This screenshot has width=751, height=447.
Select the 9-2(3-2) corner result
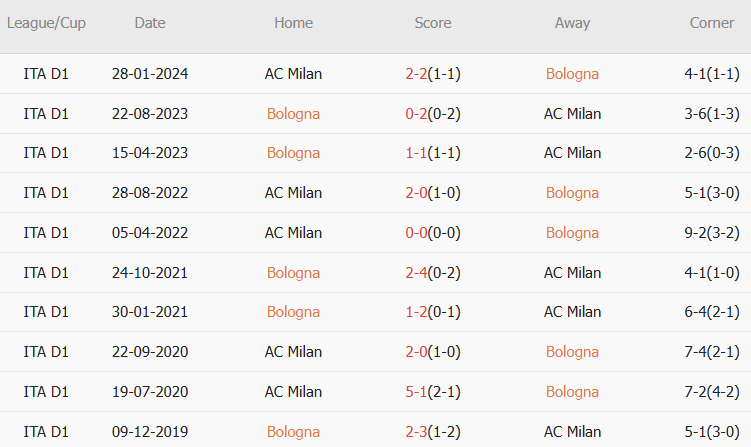712,233
